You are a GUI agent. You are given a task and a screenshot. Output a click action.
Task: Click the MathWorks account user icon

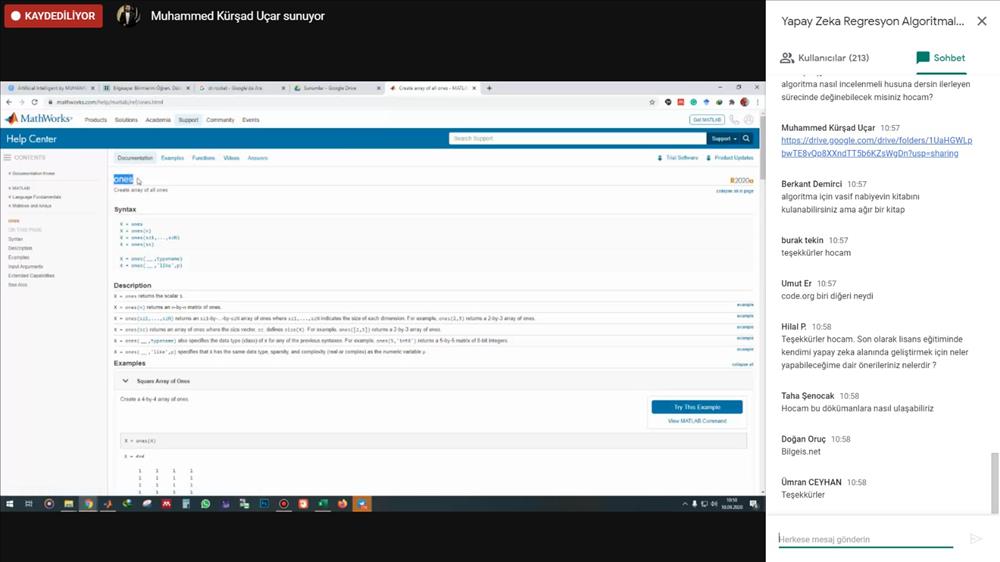point(749,120)
